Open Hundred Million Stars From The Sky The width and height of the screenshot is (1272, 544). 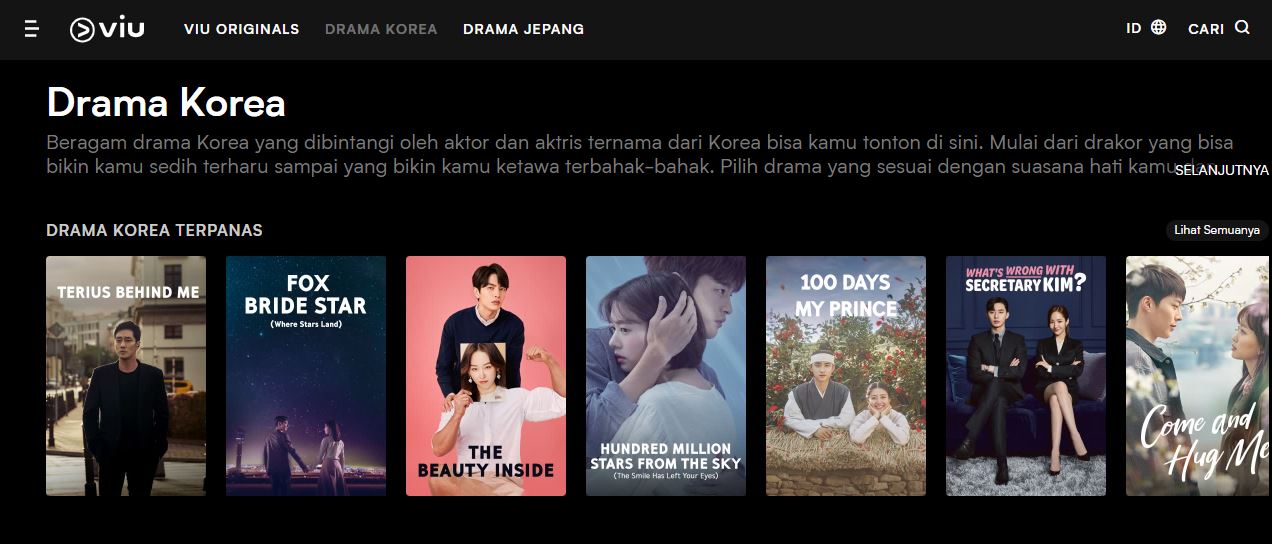(x=666, y=376)
